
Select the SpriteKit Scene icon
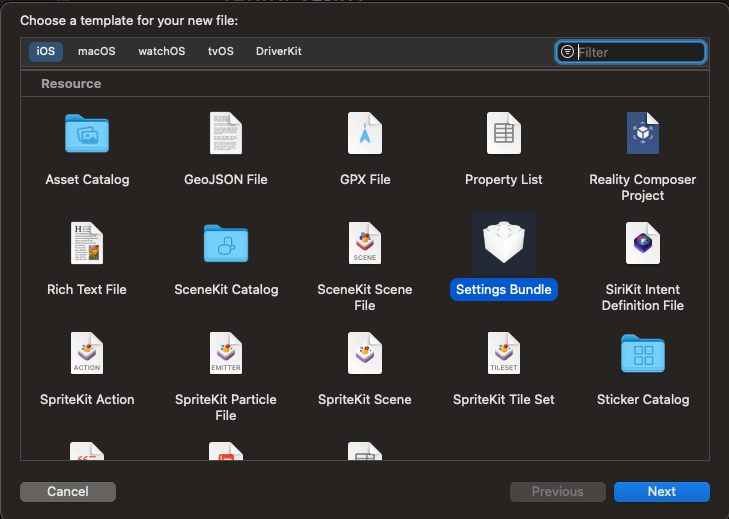[x=365, y=353]
